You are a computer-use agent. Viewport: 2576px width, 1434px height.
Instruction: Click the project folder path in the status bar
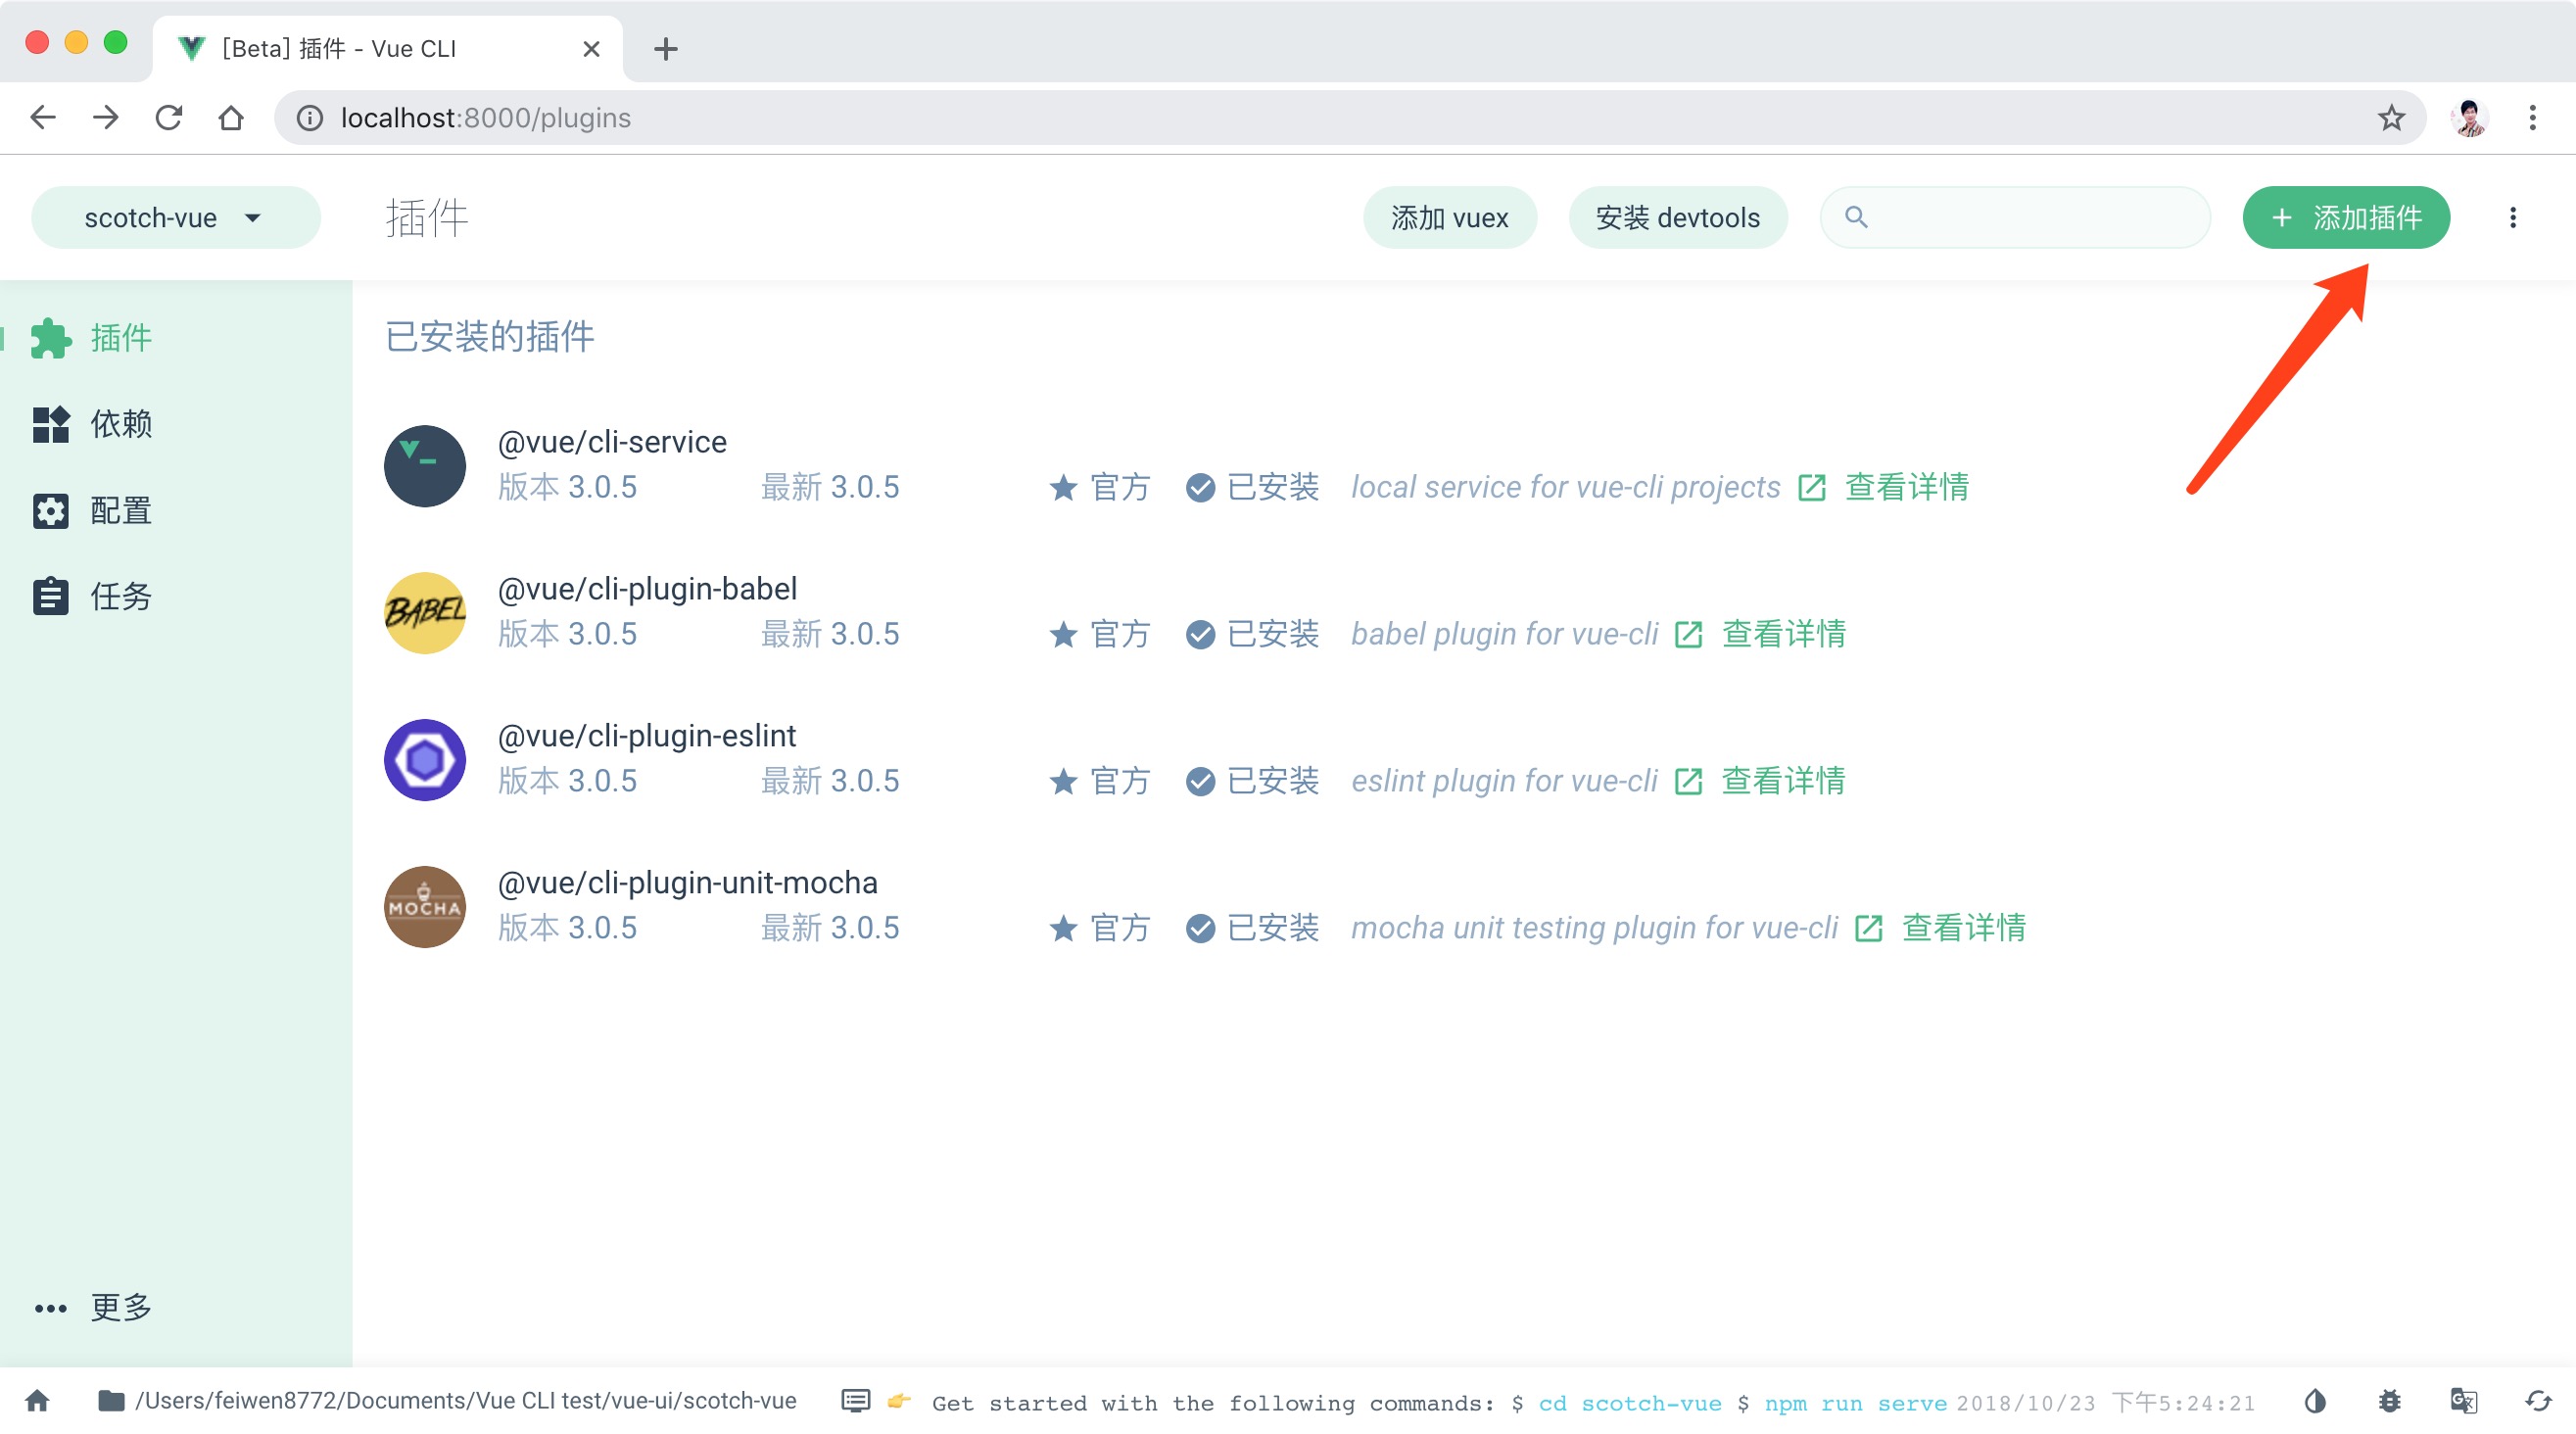coord(447,1401)
